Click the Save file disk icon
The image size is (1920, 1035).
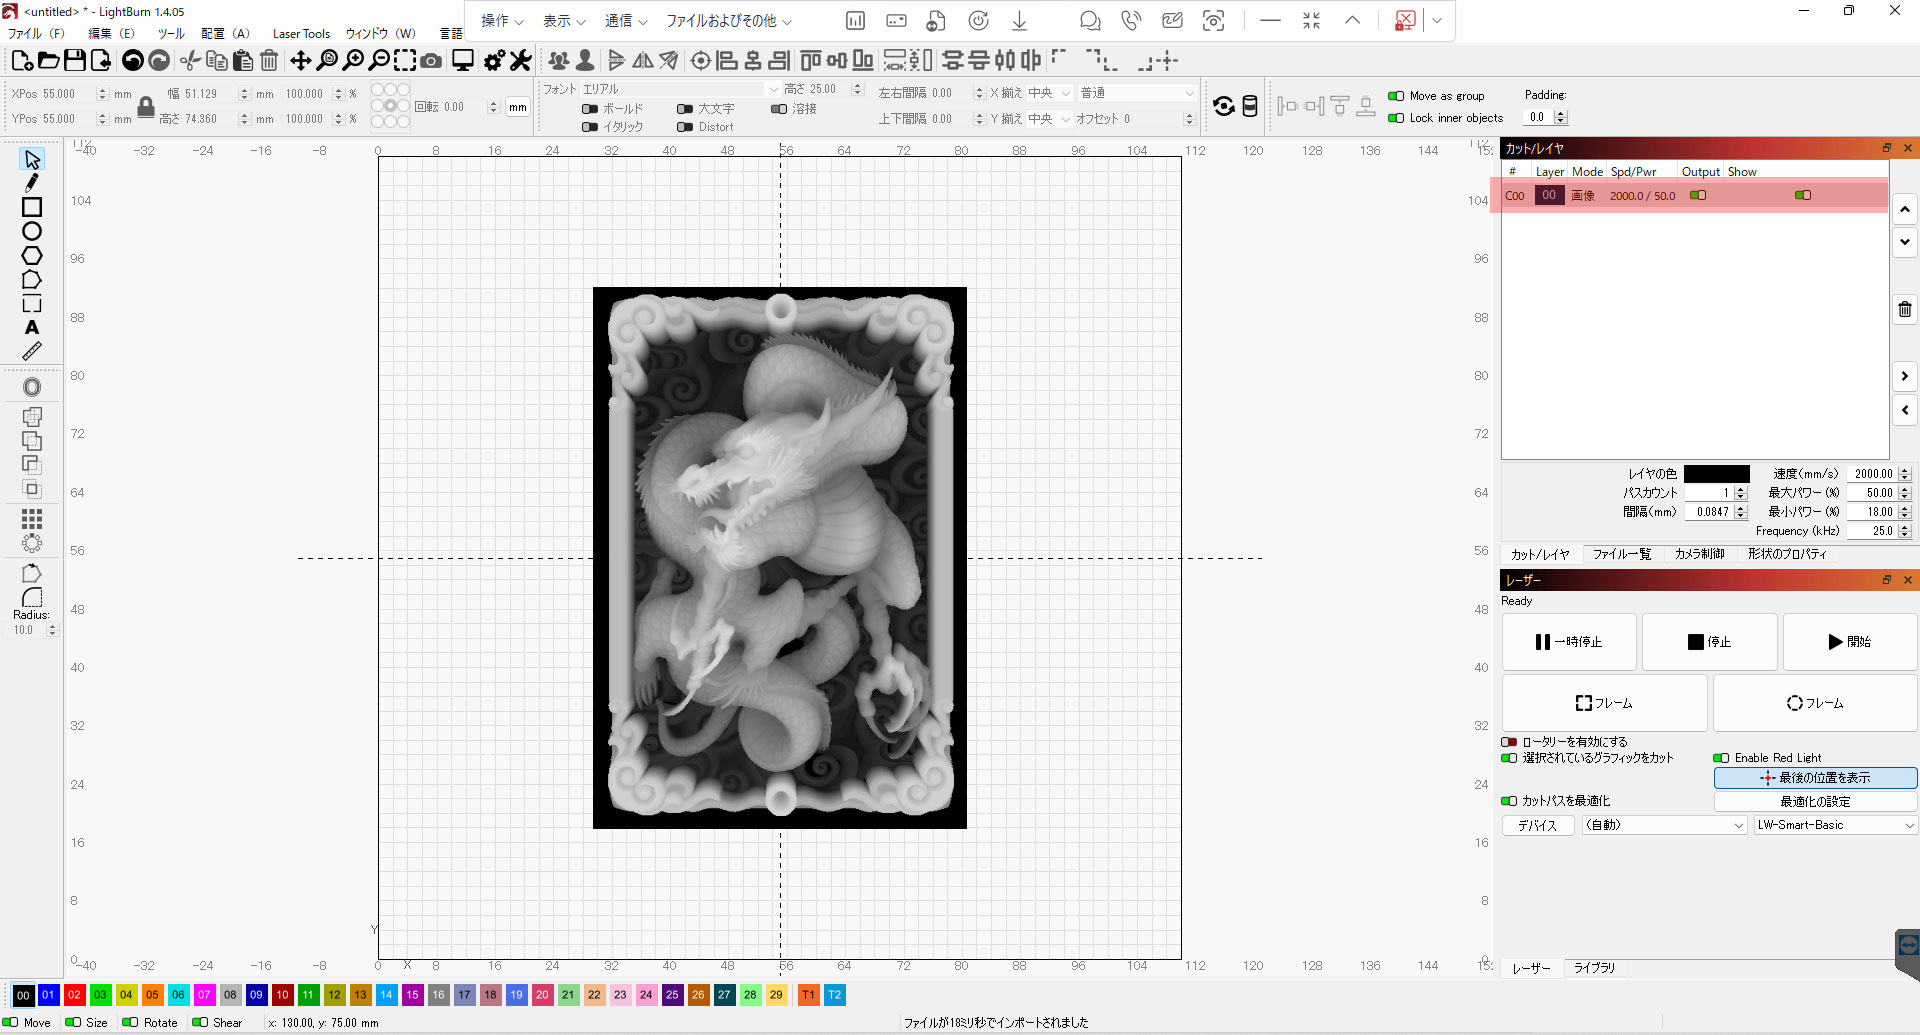point(75,61)
